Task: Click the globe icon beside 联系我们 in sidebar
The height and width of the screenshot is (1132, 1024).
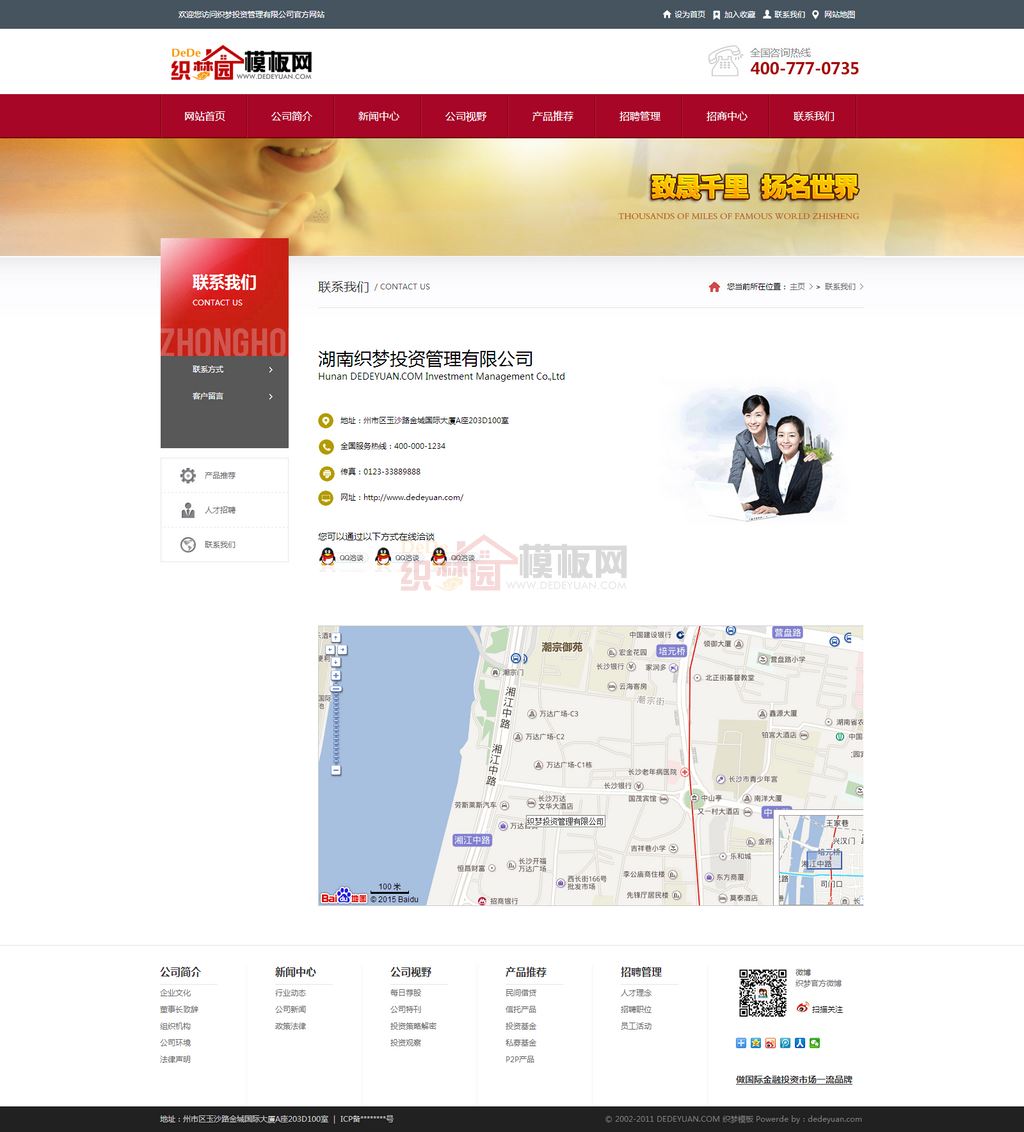Action: 188,545
